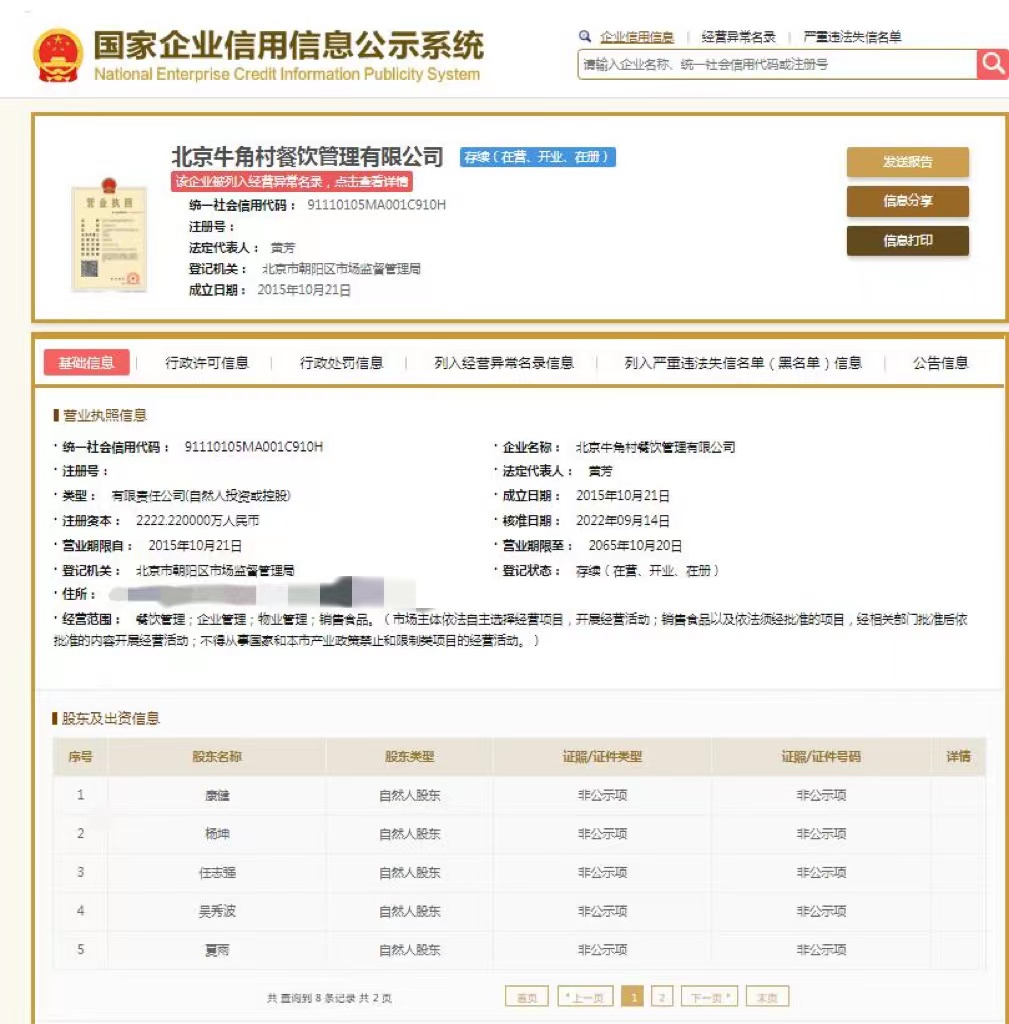The image size is (1009, 1024).
Task: Click the company type 有限责任公司(自然人投资或控股)
Action: point(200,496)
